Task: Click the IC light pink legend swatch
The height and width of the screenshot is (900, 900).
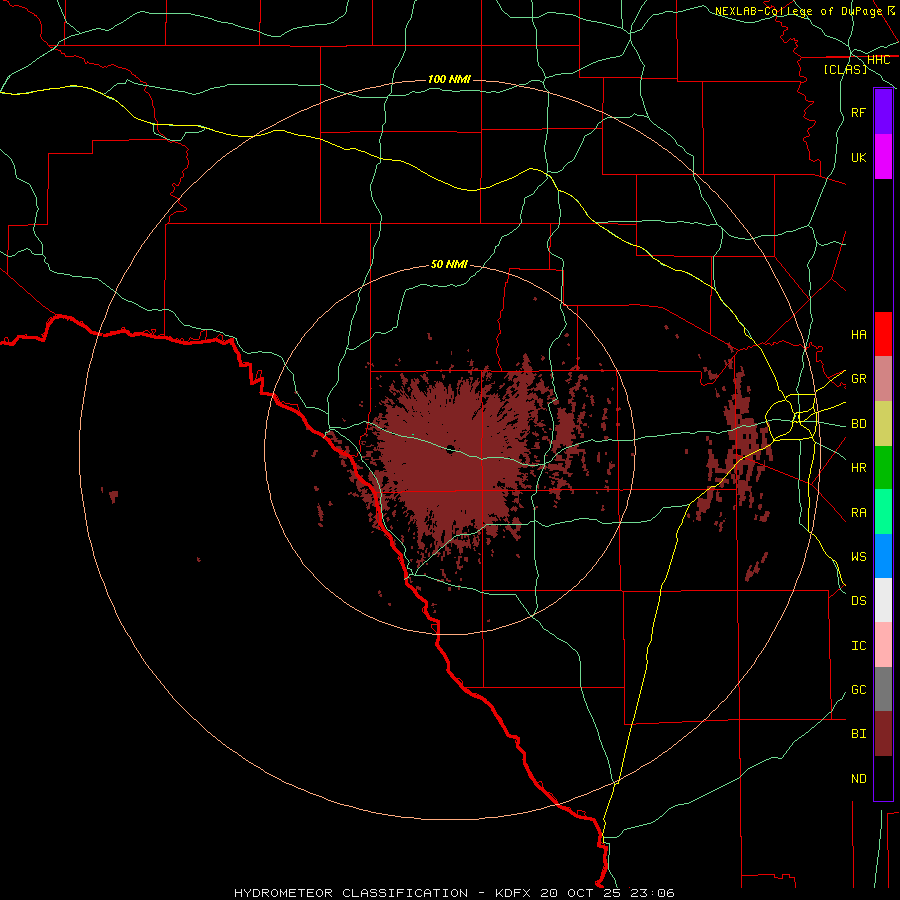Action: click(x=883, y=645)
